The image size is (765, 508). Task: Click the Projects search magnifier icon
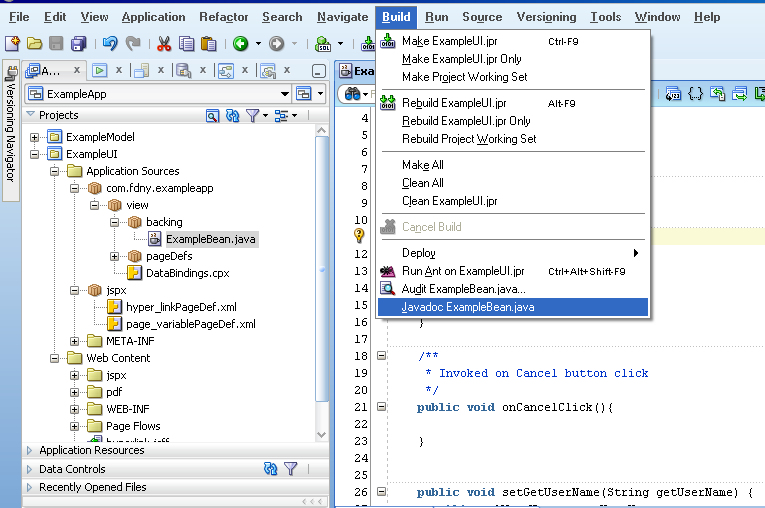[212, 116]
